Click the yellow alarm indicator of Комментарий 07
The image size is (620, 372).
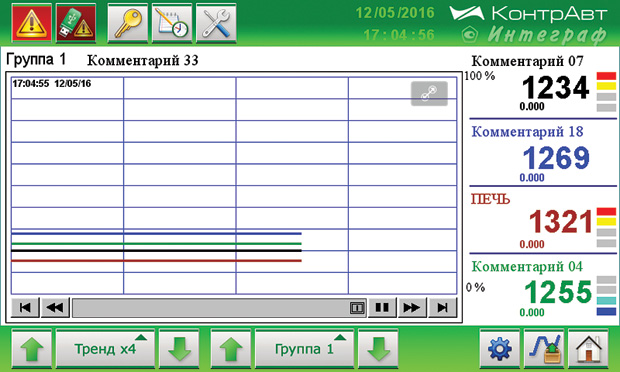point(606,86)
